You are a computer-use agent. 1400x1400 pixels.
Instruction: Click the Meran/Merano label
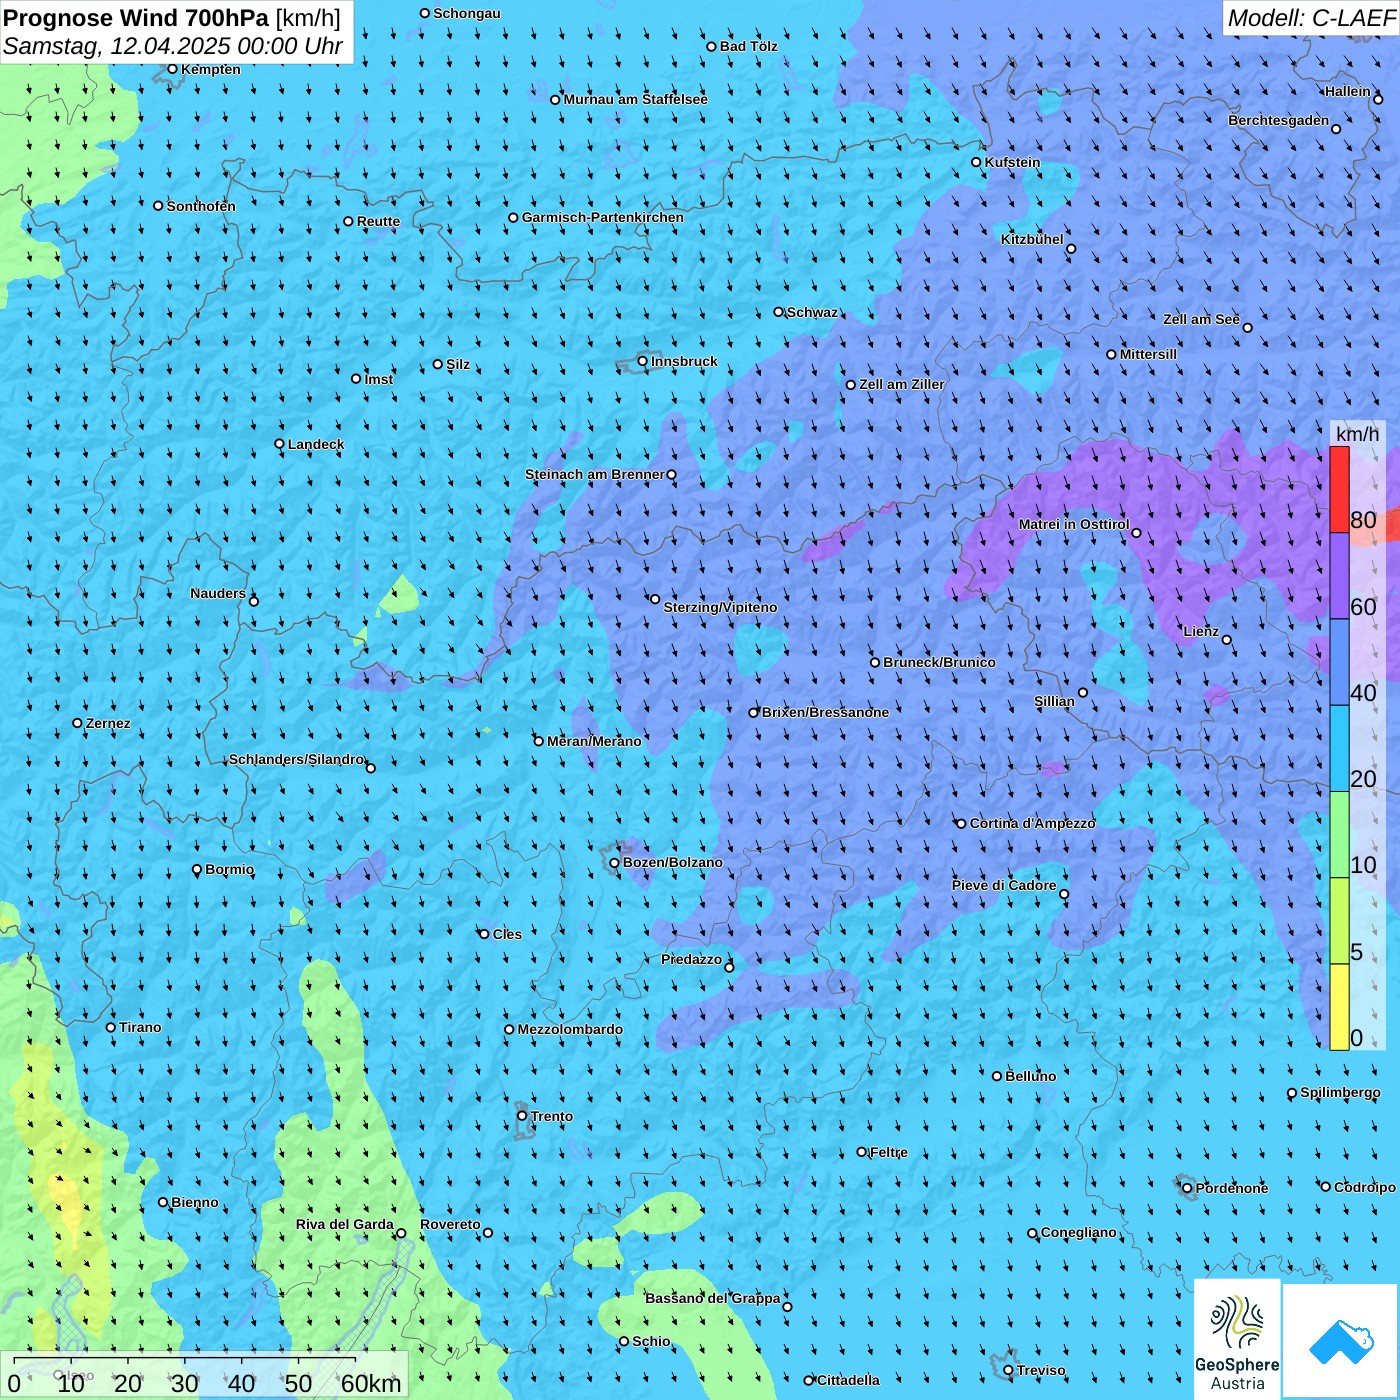[594, 741]
